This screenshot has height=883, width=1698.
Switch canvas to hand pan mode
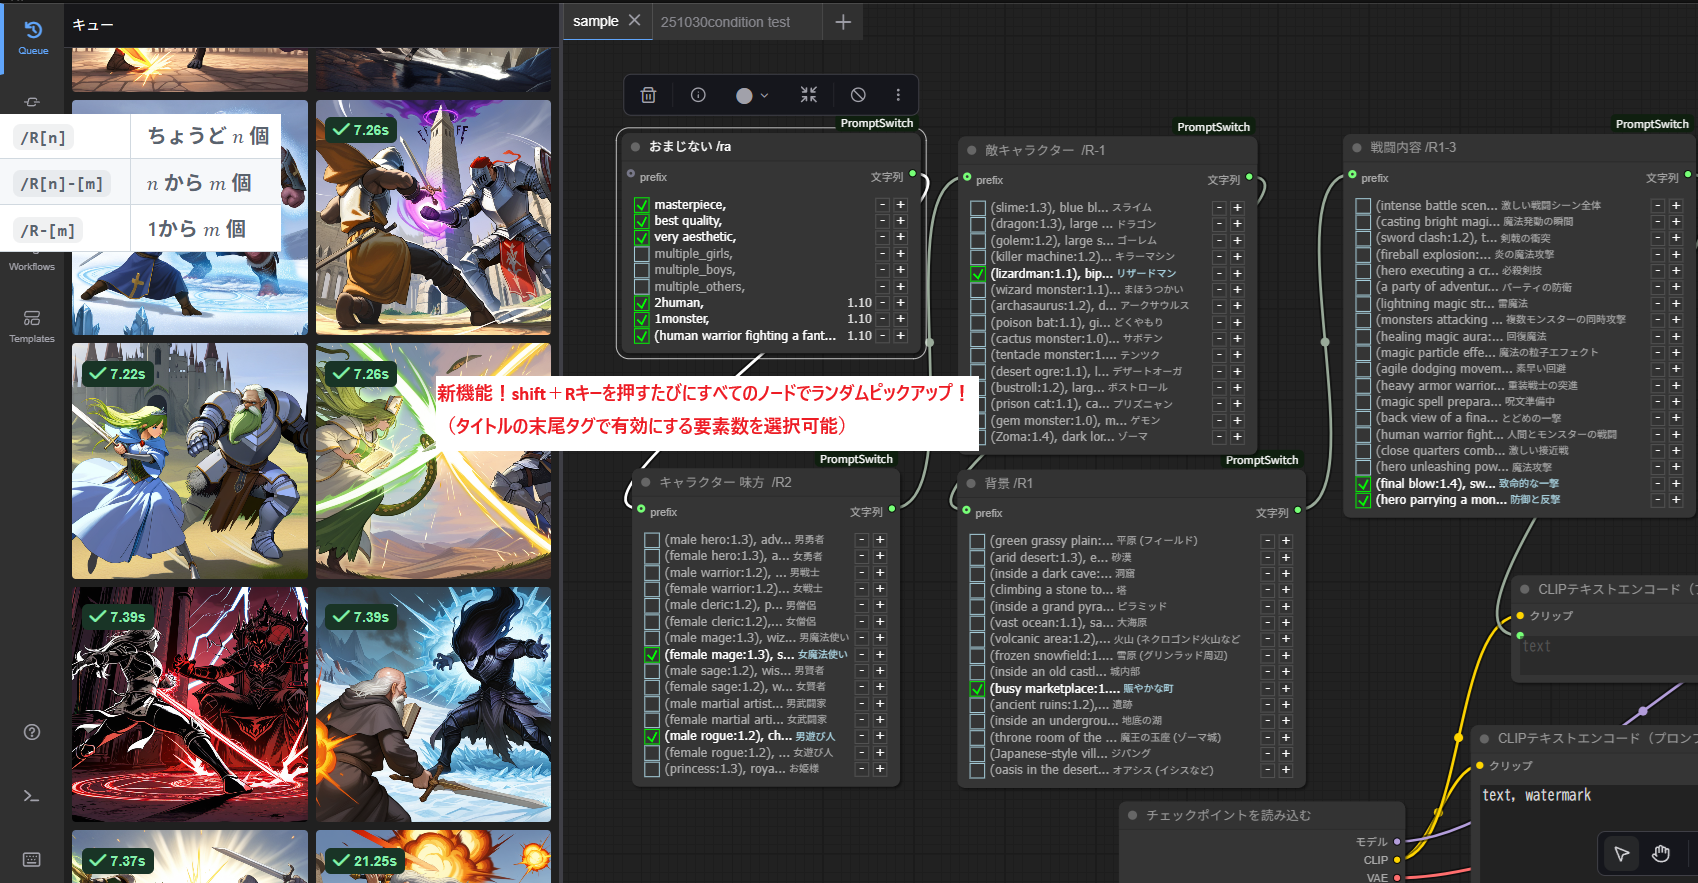pyautogui.click(x=1661, y=853)
